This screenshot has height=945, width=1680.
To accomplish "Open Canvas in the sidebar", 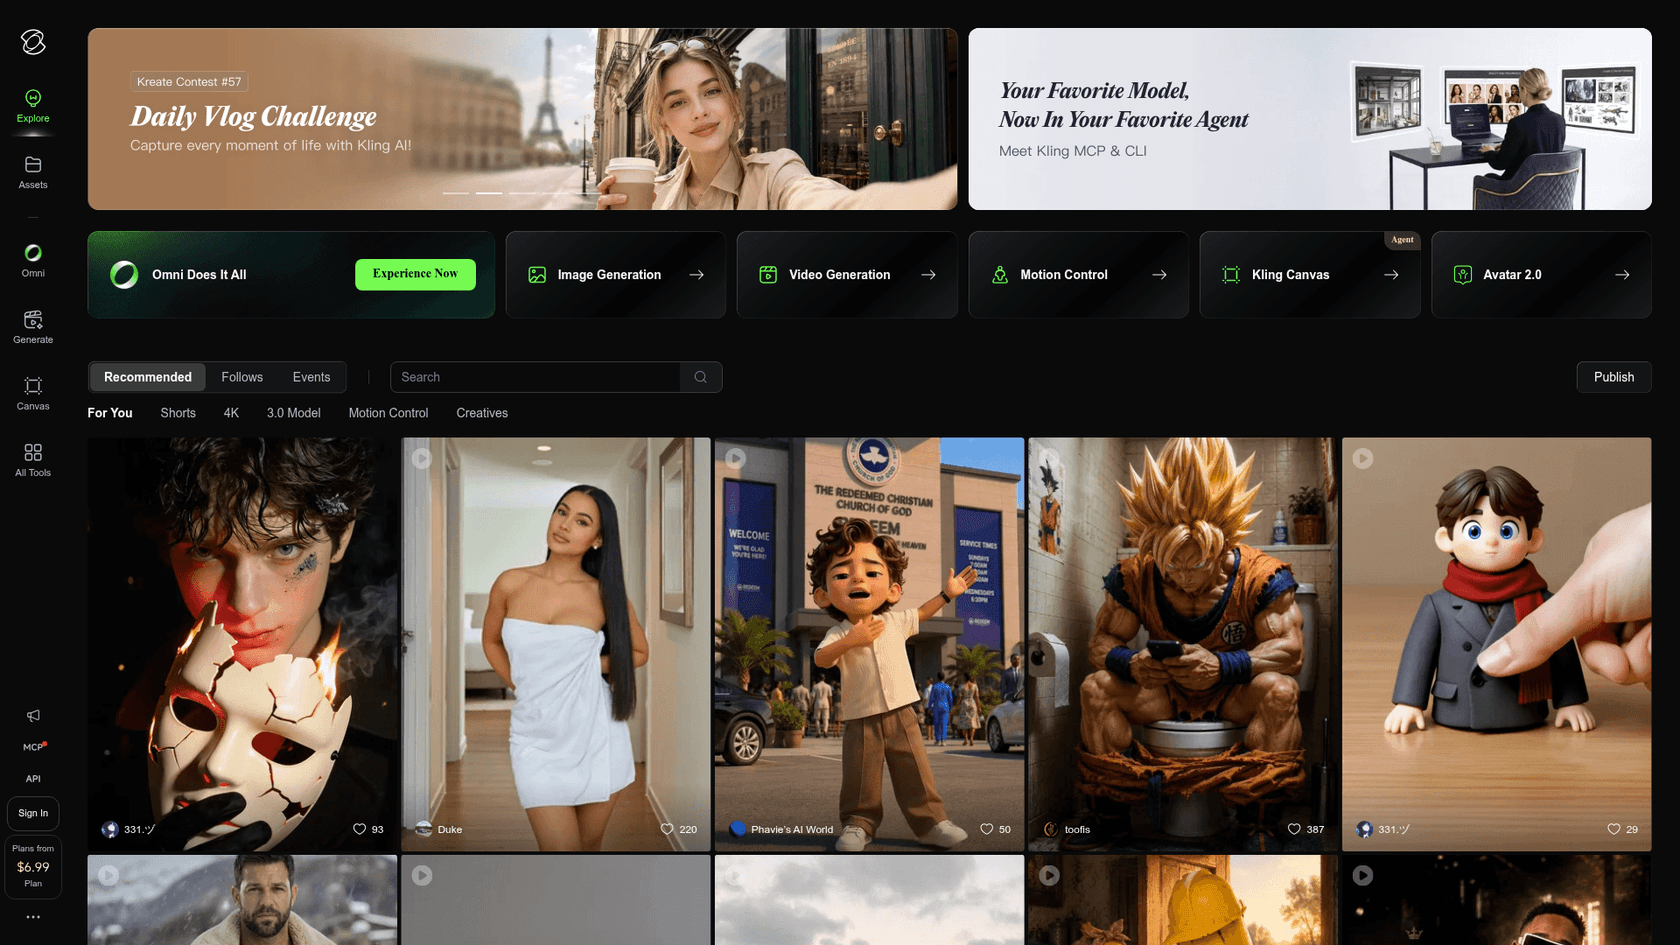I will pos(33,394).
